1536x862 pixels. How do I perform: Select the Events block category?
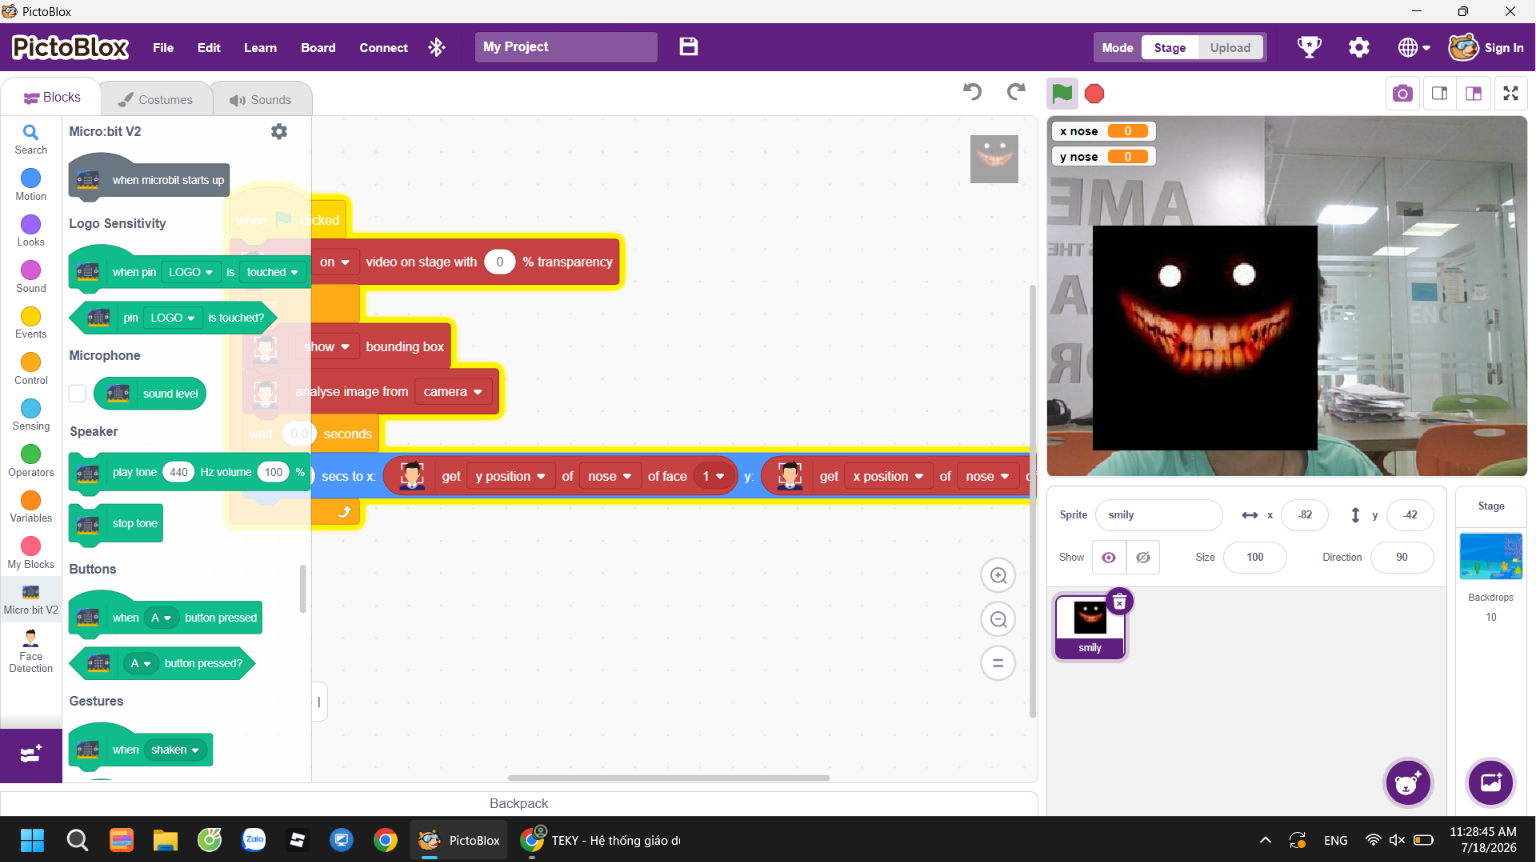pos(31,322)
